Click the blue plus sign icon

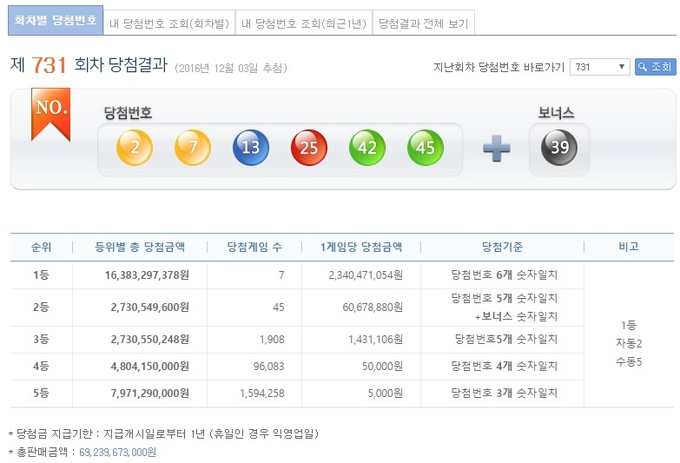pyautogui.click(x=496, y=148)
